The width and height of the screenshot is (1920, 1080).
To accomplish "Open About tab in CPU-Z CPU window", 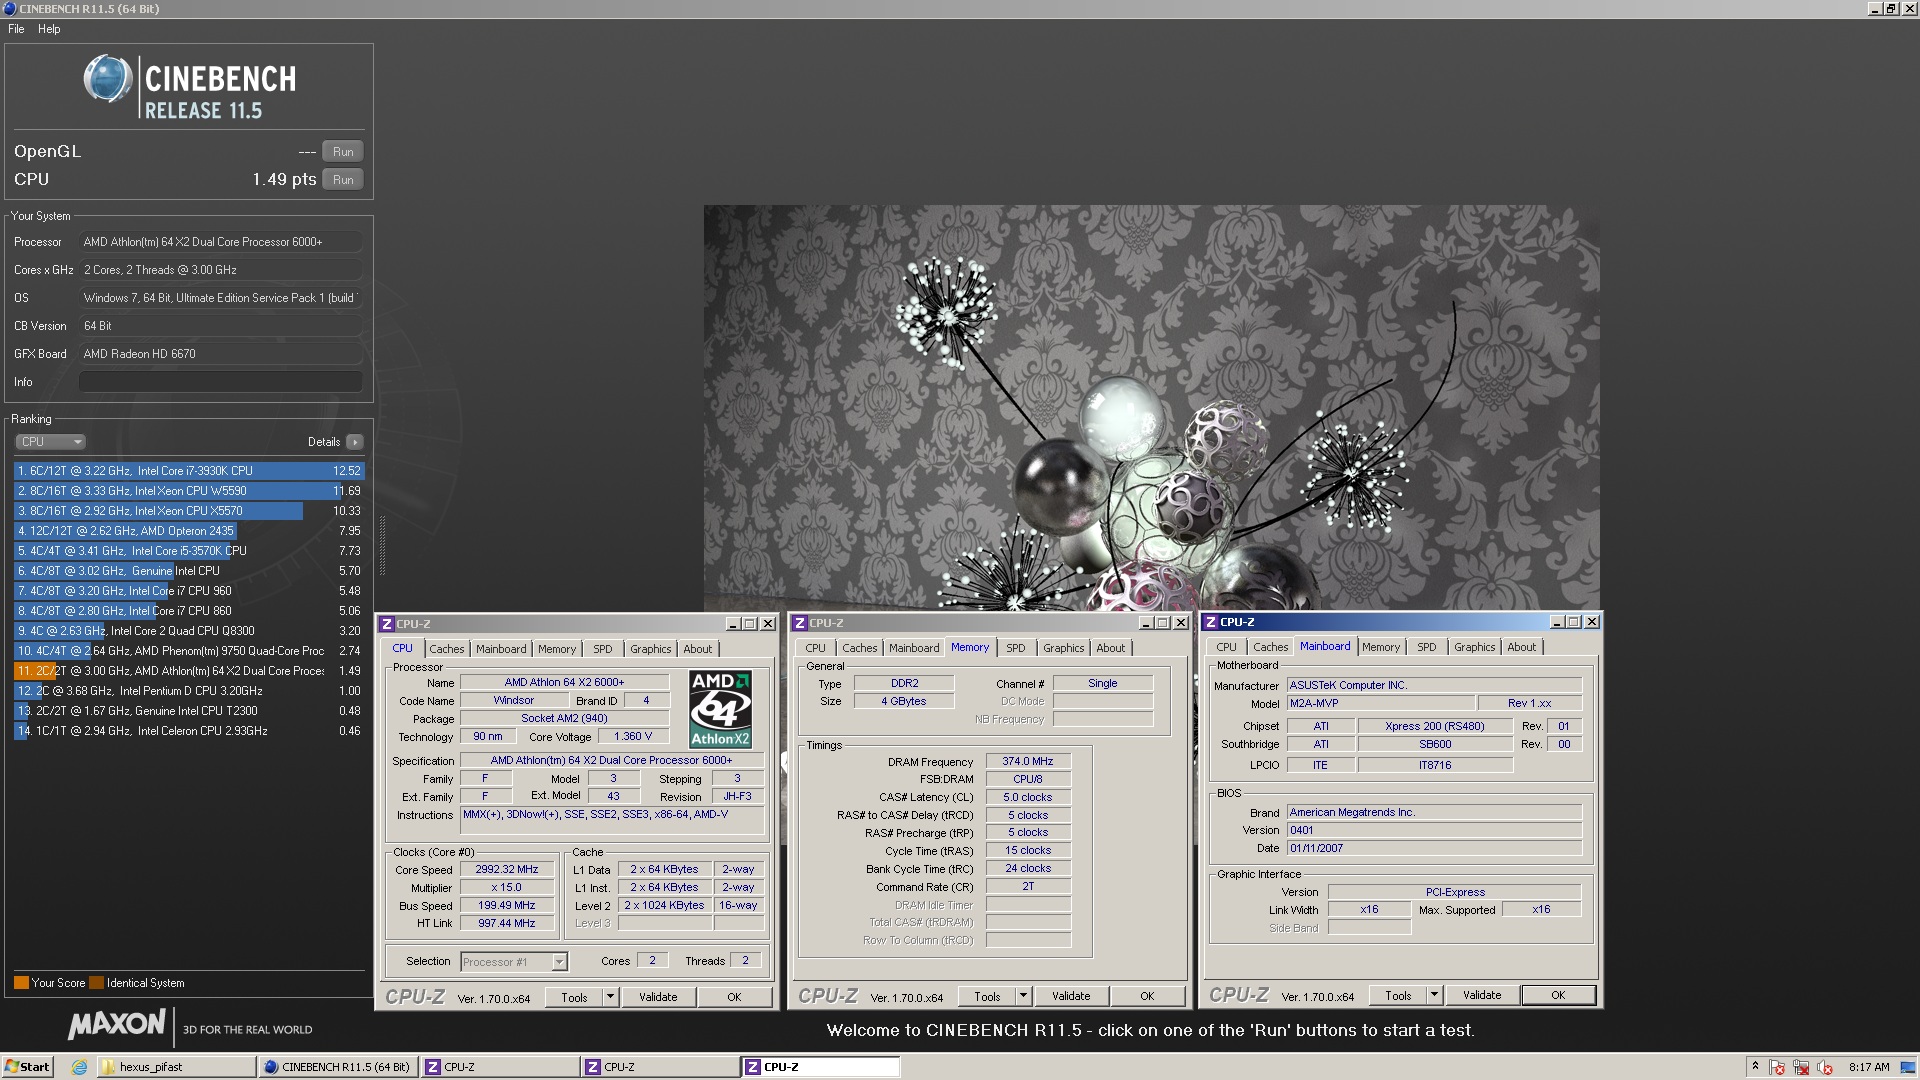I will [x=698, y=649].
